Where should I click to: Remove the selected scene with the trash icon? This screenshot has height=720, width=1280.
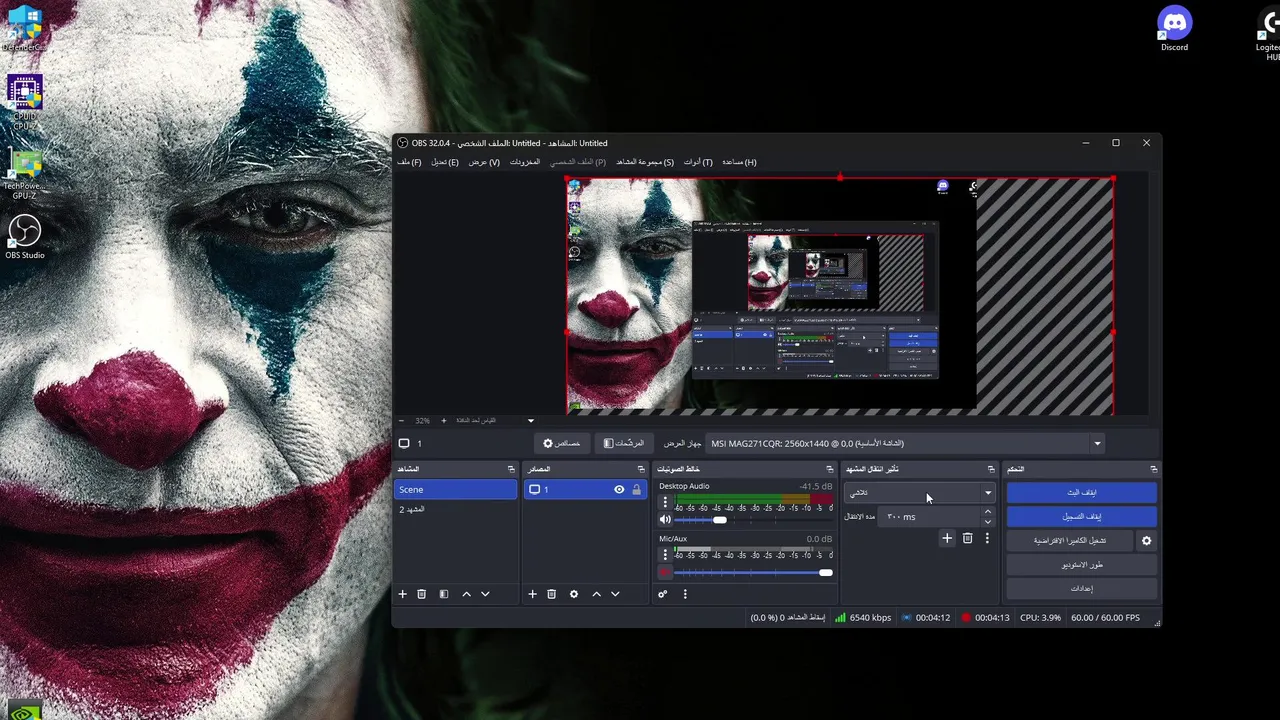[x=422, y=594]
